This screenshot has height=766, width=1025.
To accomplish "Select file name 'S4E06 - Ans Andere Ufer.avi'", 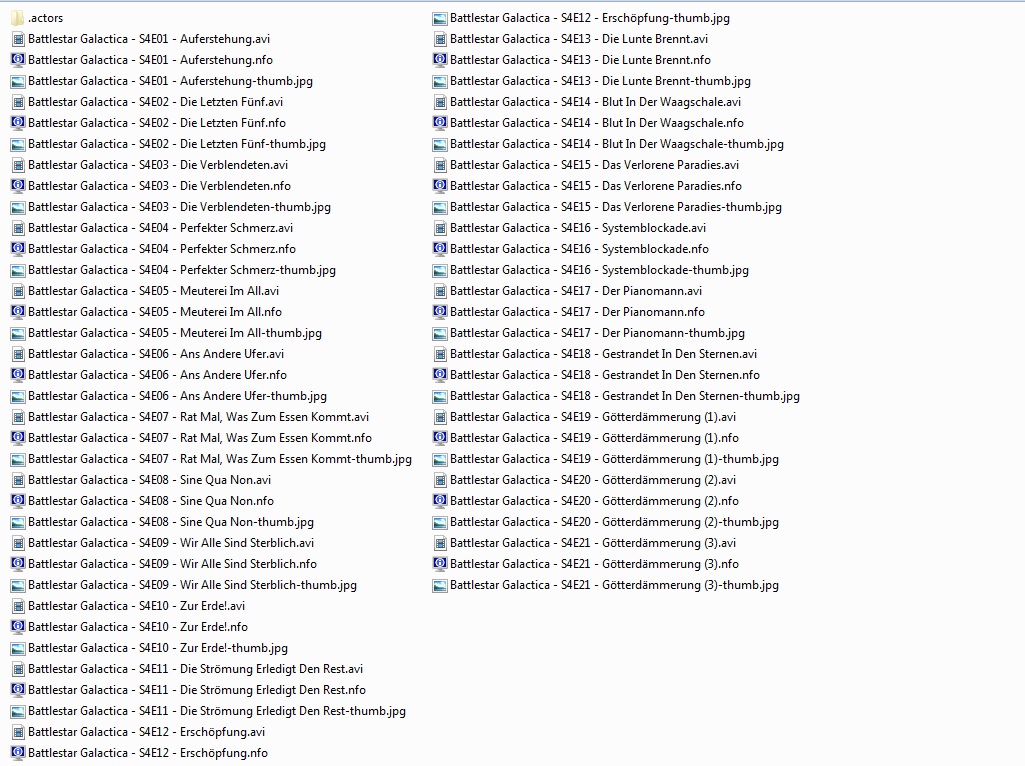I will point(156,354).
